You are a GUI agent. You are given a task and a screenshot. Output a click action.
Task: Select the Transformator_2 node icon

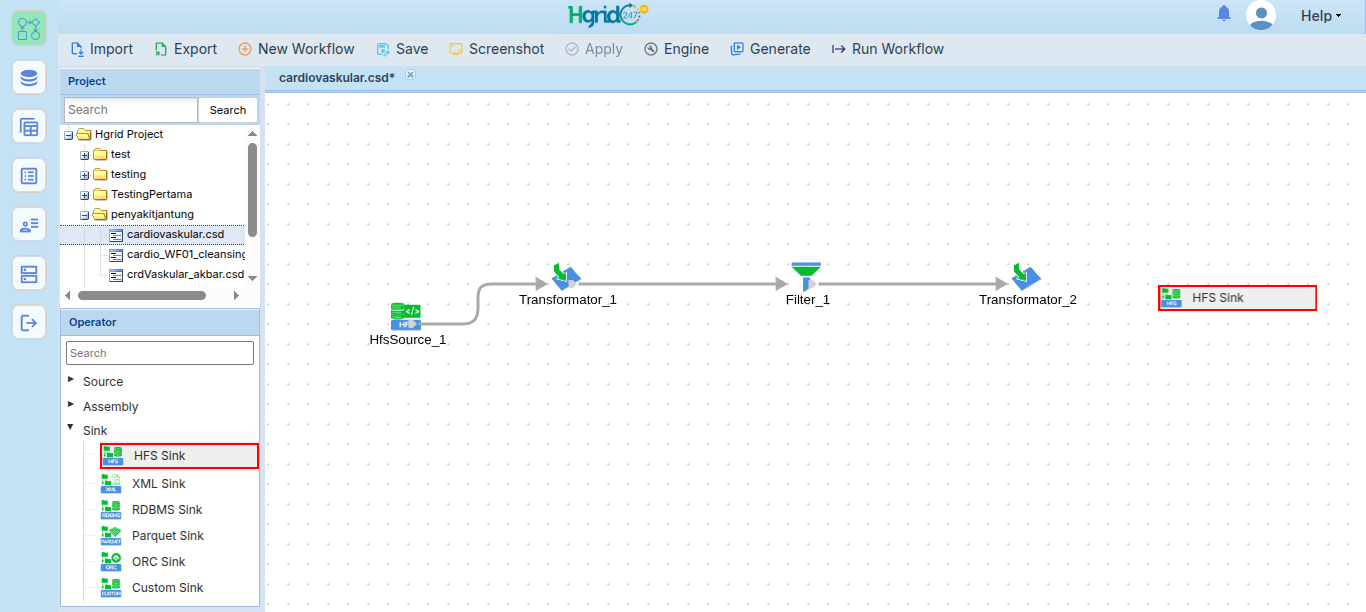[1026, 276]
